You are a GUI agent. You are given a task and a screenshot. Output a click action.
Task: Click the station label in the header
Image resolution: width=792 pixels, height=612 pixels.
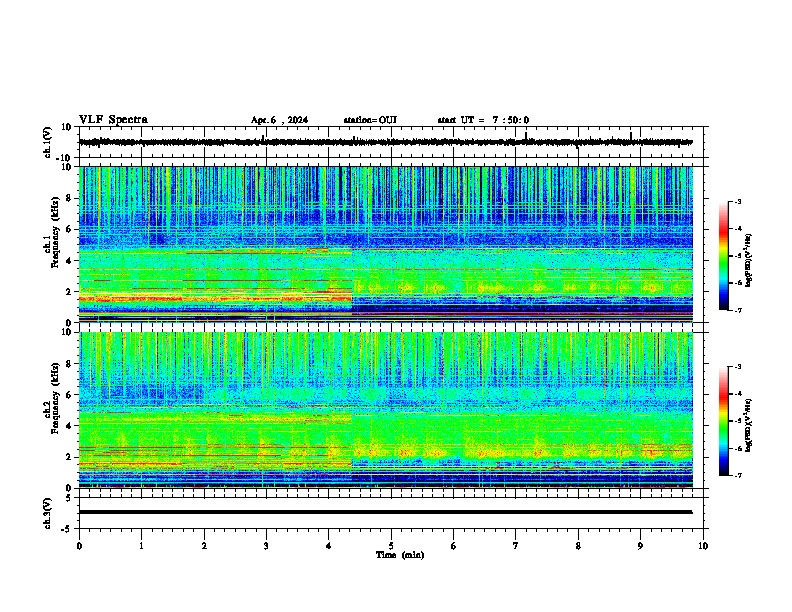point(370,120)
